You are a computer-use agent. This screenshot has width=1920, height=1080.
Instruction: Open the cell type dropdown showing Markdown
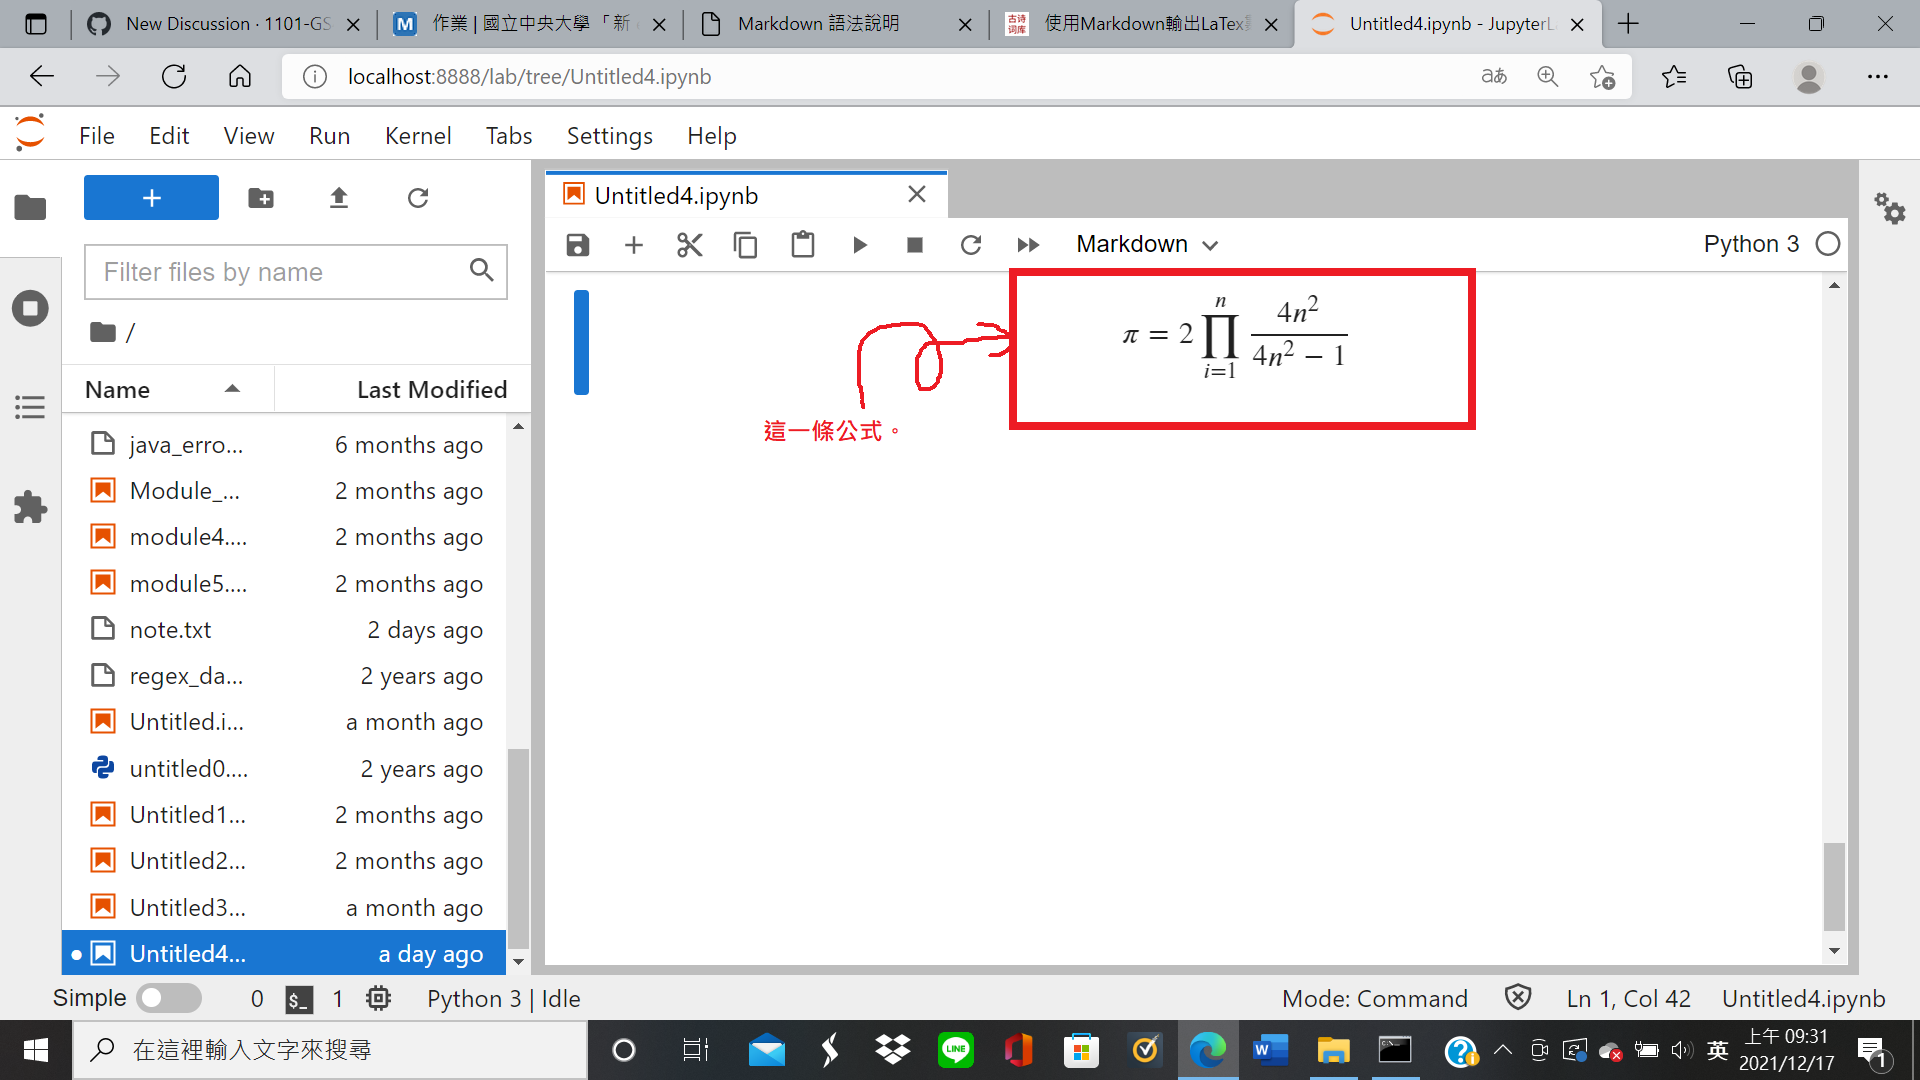tap(1147, 243)
